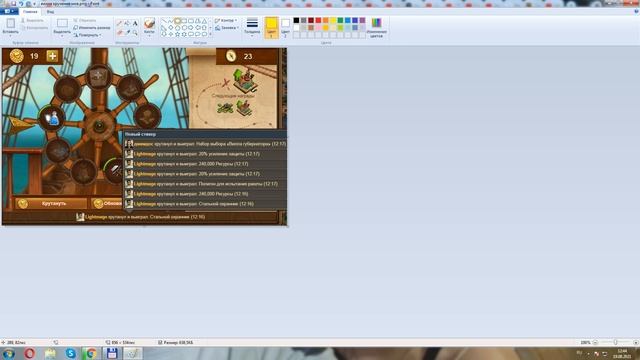
Task: Choose the Five-point star shape
Action: point(178,34)
